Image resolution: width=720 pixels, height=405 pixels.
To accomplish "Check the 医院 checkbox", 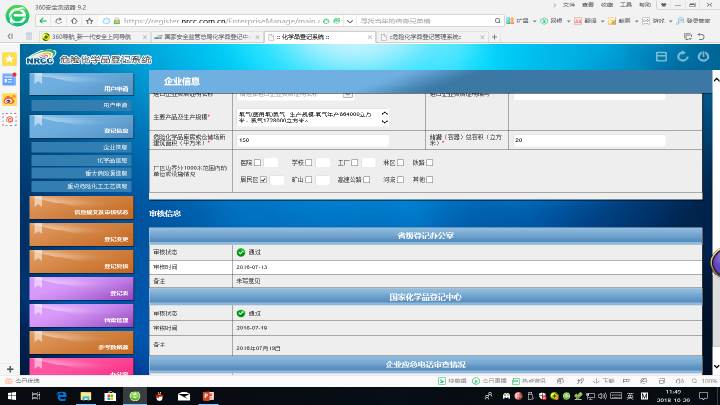I will 258,162.
